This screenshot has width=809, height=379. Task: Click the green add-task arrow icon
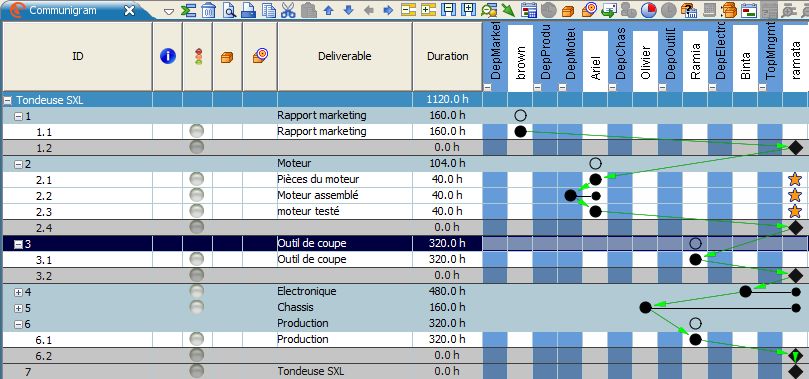pos(189,10)
